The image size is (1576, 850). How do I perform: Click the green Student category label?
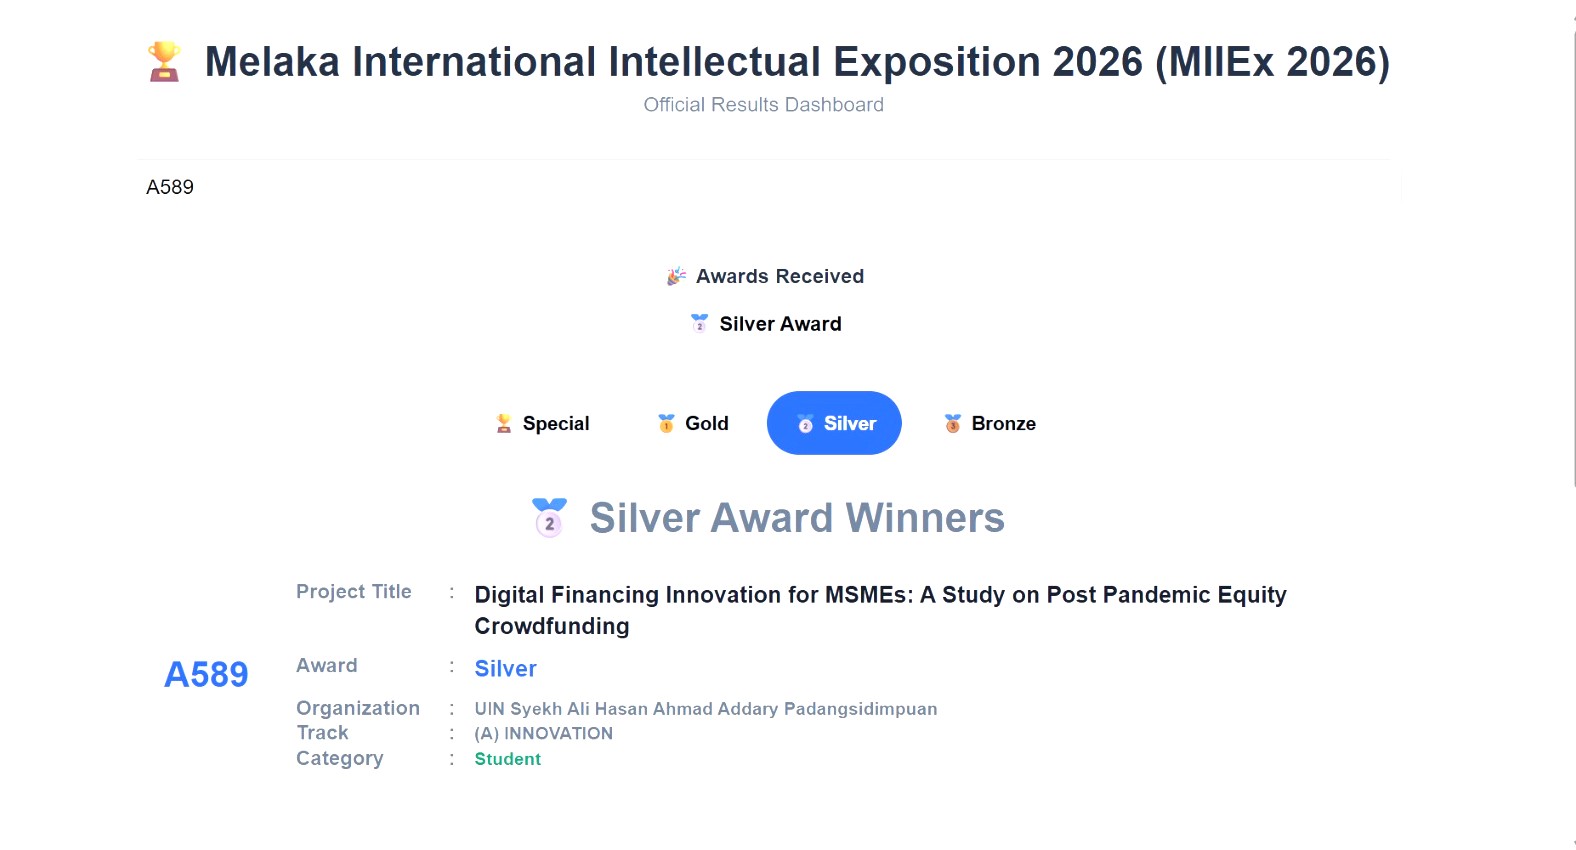click(x=507, y=759)
